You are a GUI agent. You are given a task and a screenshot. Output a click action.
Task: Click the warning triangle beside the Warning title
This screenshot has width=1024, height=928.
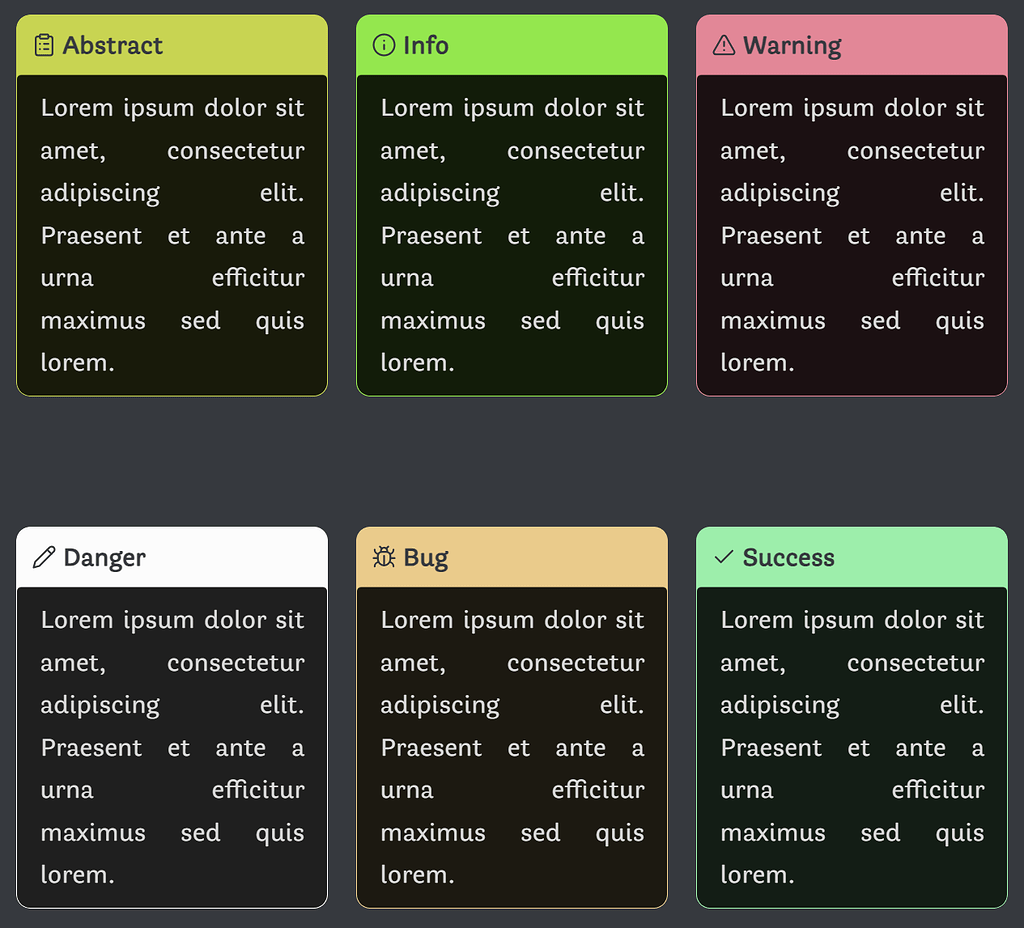coord(723,44)
